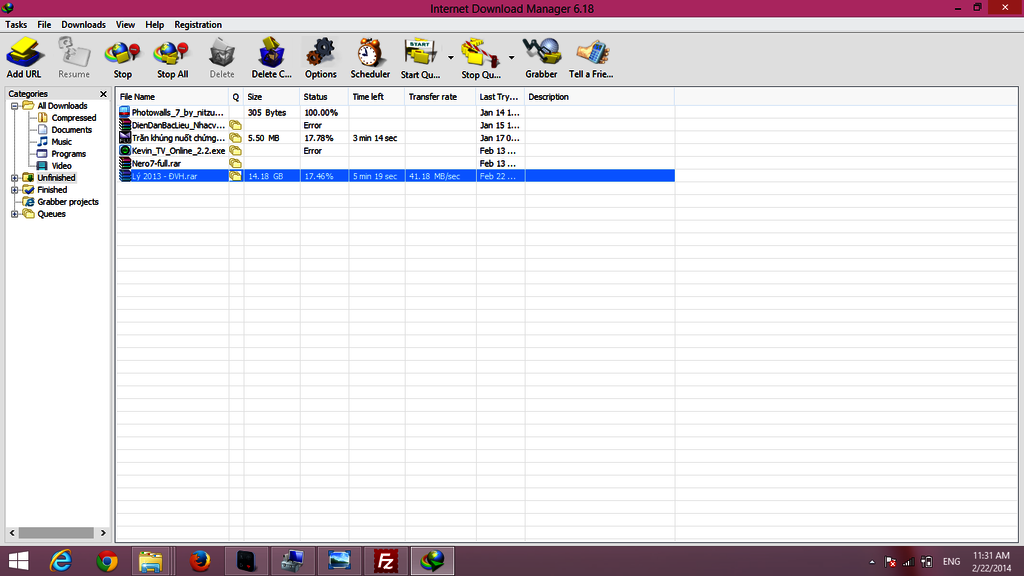Select the Compressed category
The height and width of the screenshot is (576, 1024).
(74, 118)
